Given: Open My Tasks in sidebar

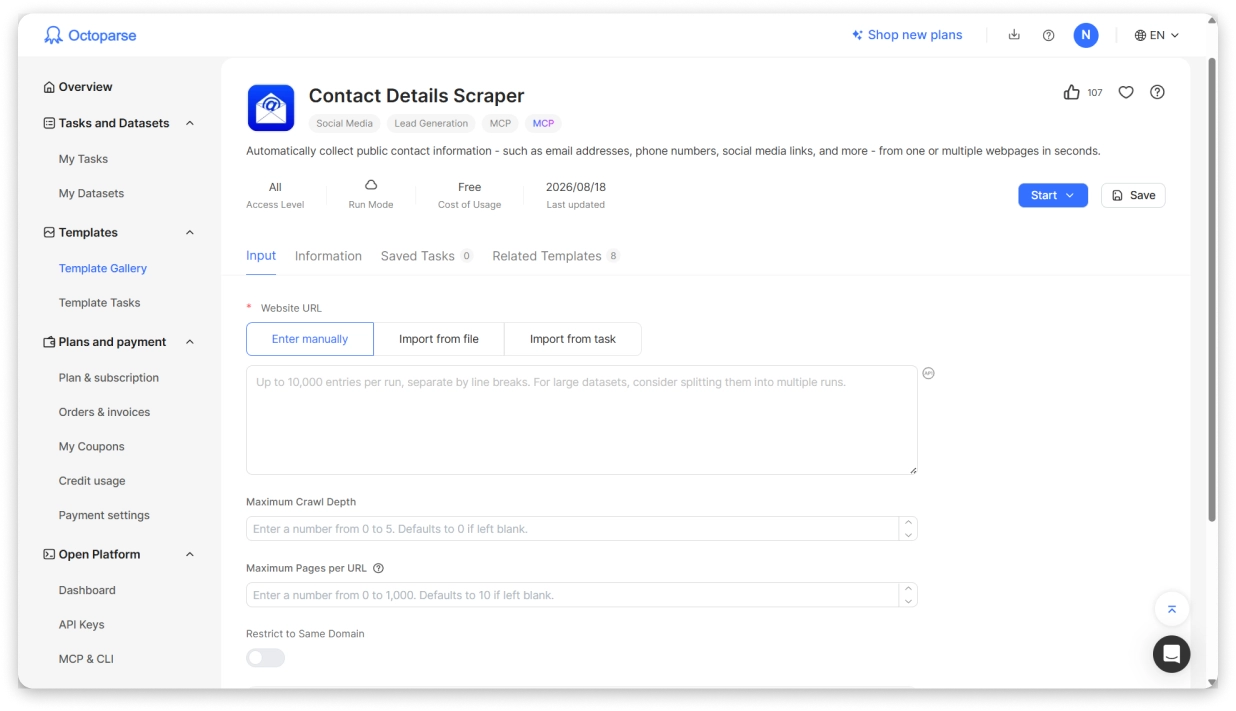Looking at the screenshot, I should click(x=83, y=159).
